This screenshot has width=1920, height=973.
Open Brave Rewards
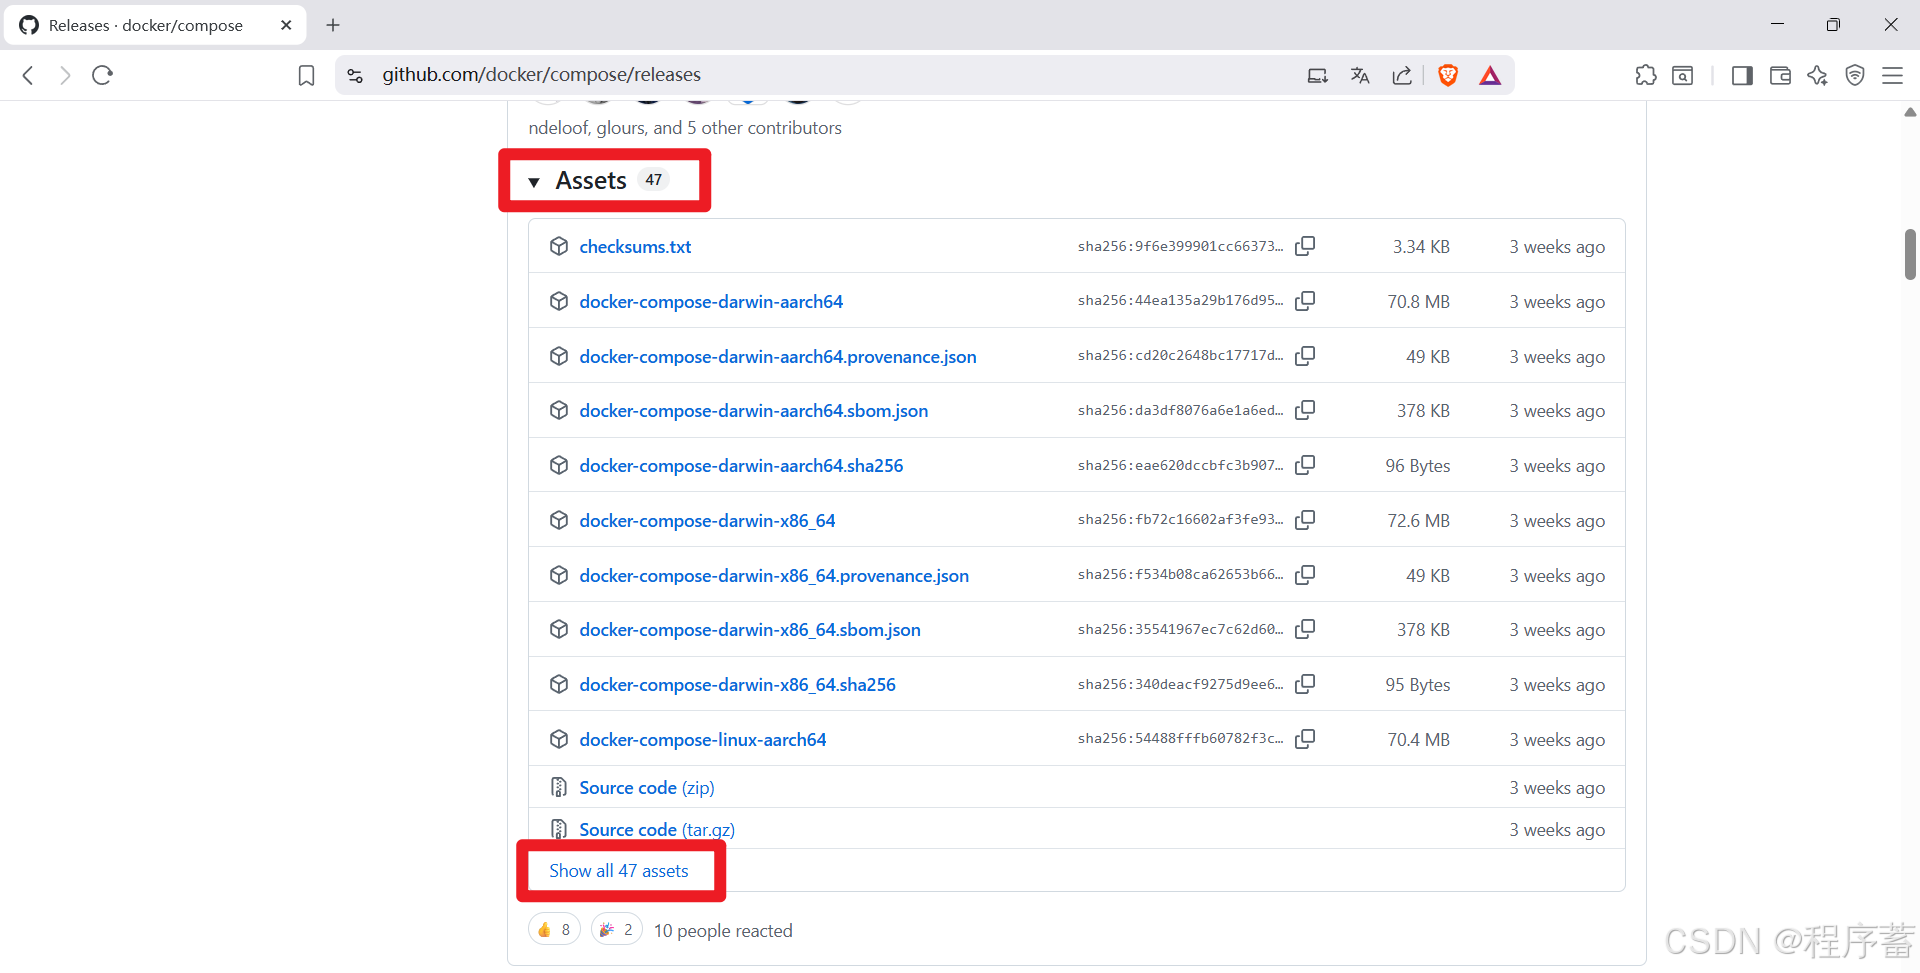pos(1489,74)
